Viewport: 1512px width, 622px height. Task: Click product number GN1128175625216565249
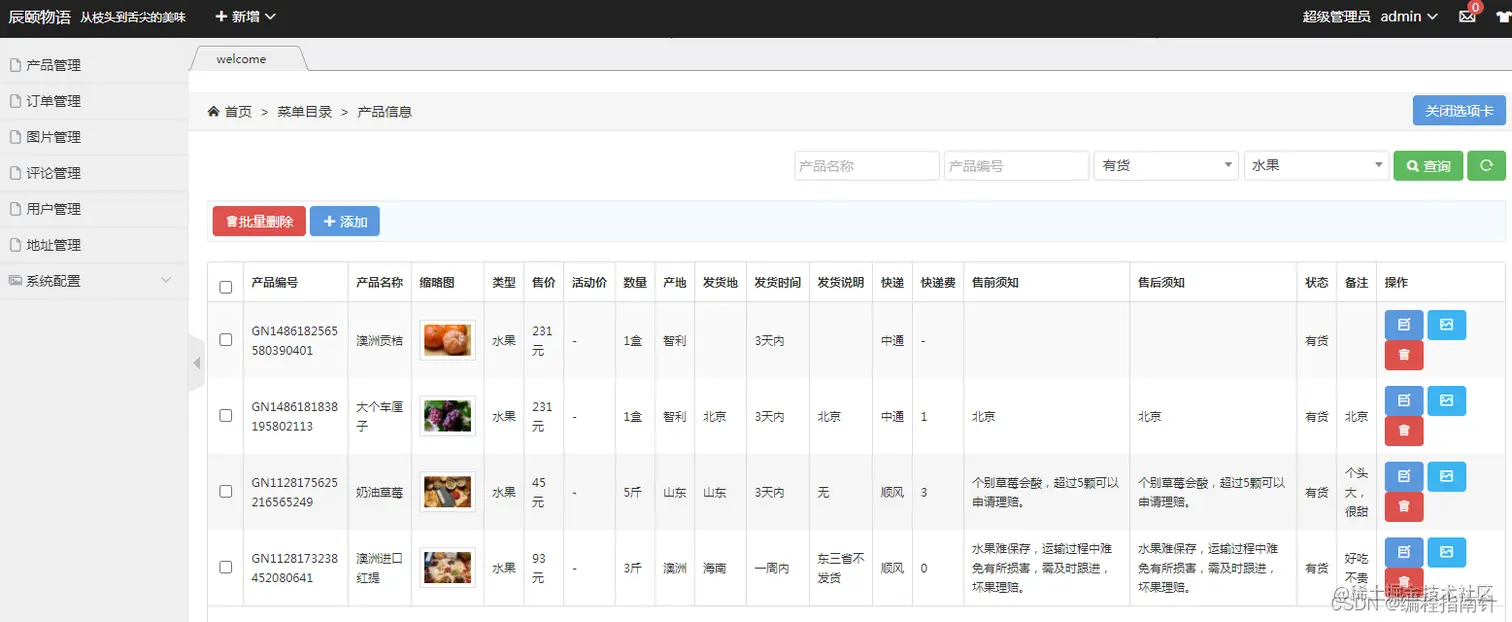coord(294,491)
